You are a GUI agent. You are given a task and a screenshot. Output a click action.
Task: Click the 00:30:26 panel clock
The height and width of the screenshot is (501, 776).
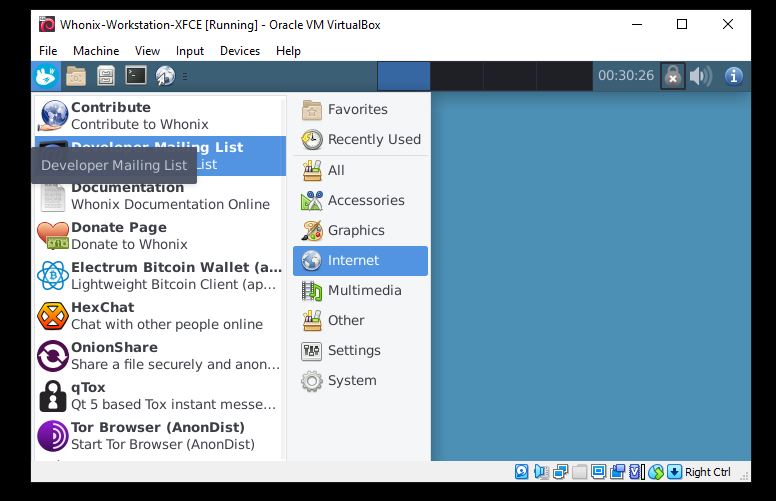(626, 76)
